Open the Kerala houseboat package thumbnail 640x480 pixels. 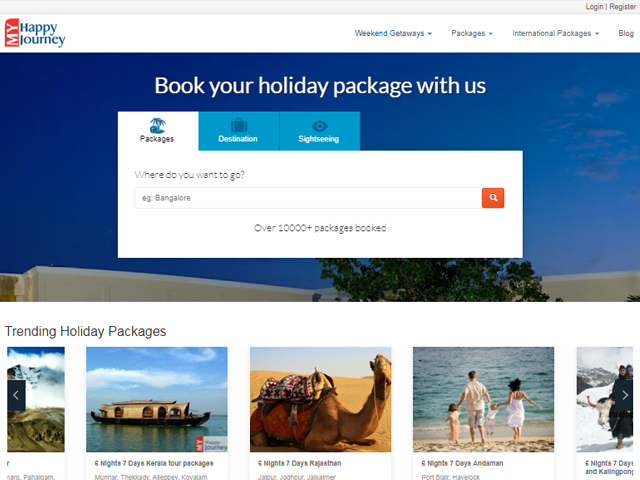pos(157,399)
